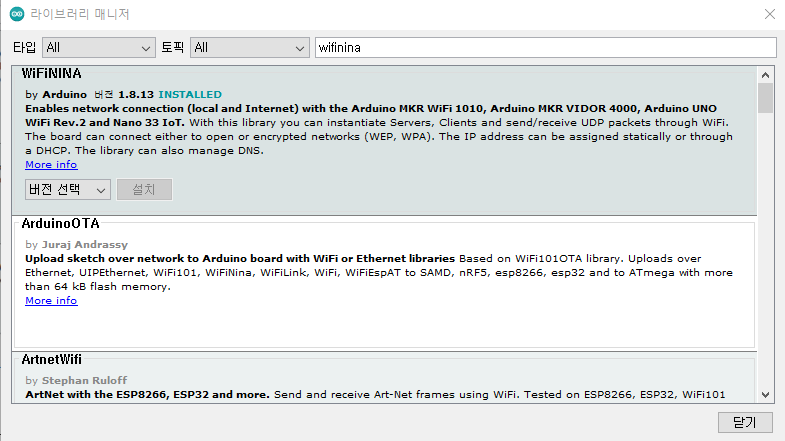This screenshot has width=785, height=441.
Task: Click the scrollbar down arrow
Action: click(x=765, y=394)
